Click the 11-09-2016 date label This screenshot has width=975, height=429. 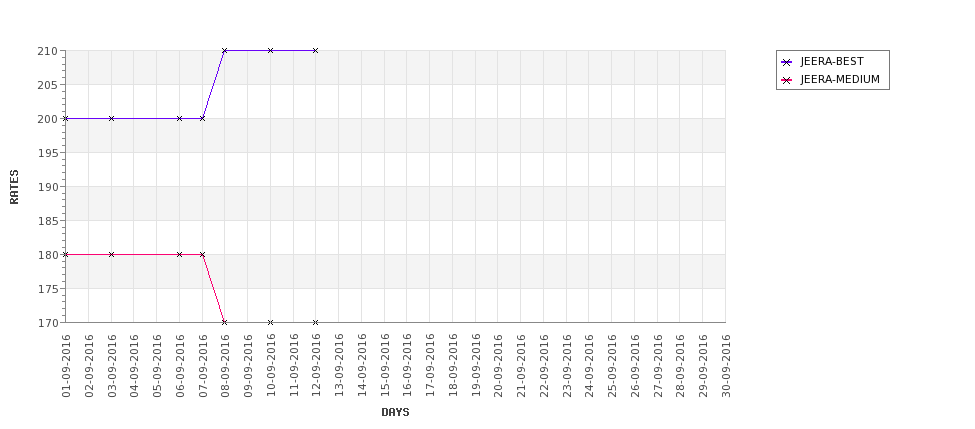[293, 366]
